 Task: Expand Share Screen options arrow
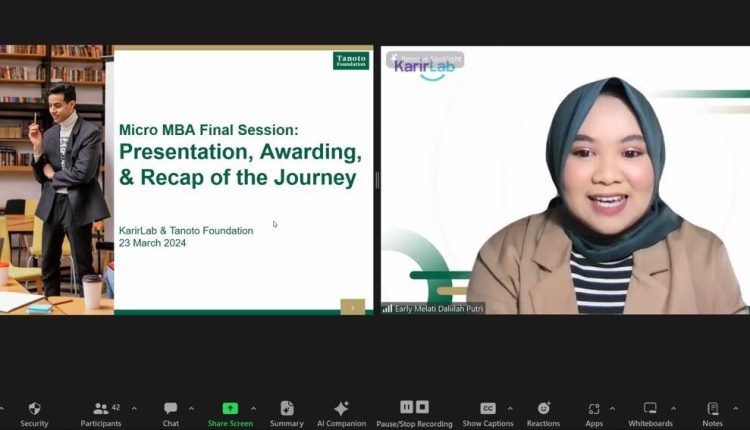point(253,408)
